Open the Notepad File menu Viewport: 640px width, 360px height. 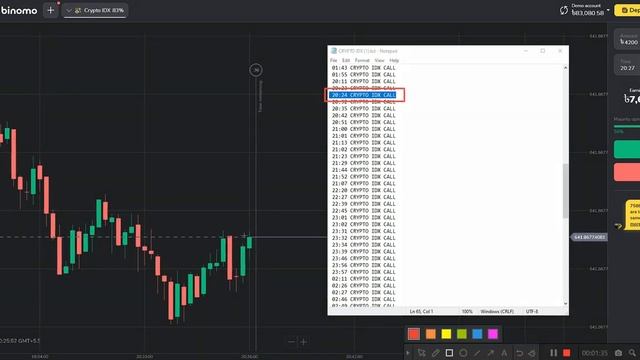click(333, 60)
